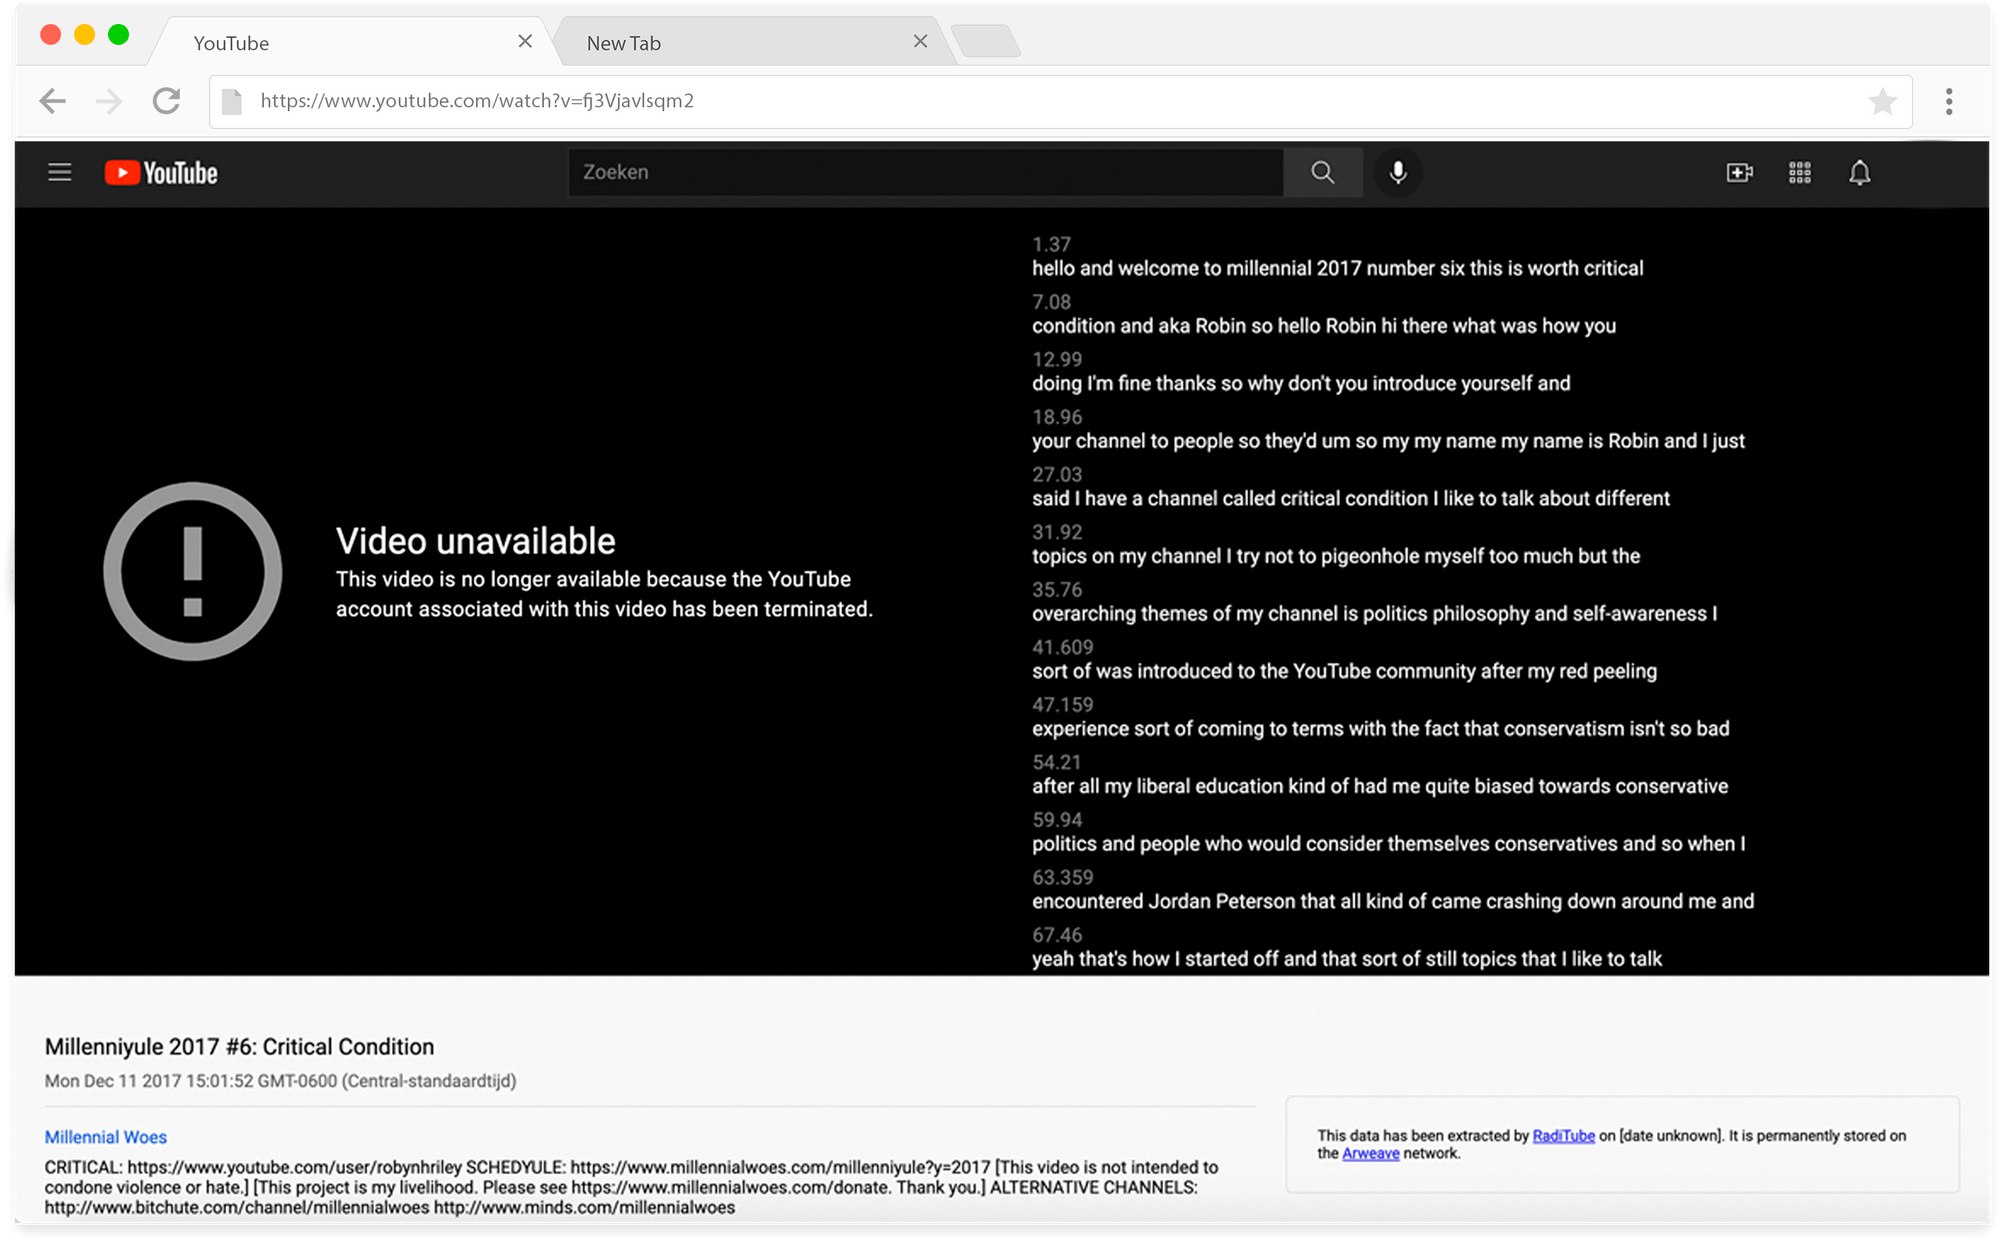Click the video description starting 'CRITICAL:'

point(631,1187)
